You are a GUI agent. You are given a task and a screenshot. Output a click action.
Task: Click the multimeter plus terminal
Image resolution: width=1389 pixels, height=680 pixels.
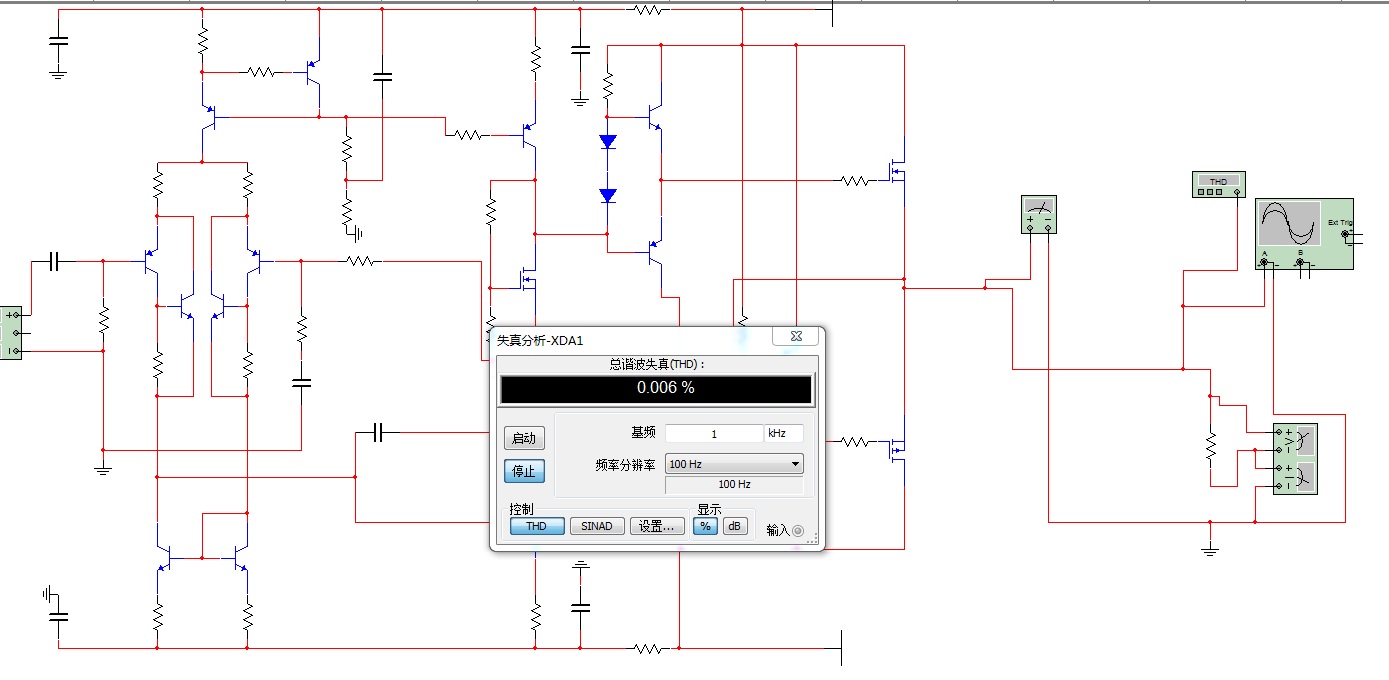pos(1030,227)
